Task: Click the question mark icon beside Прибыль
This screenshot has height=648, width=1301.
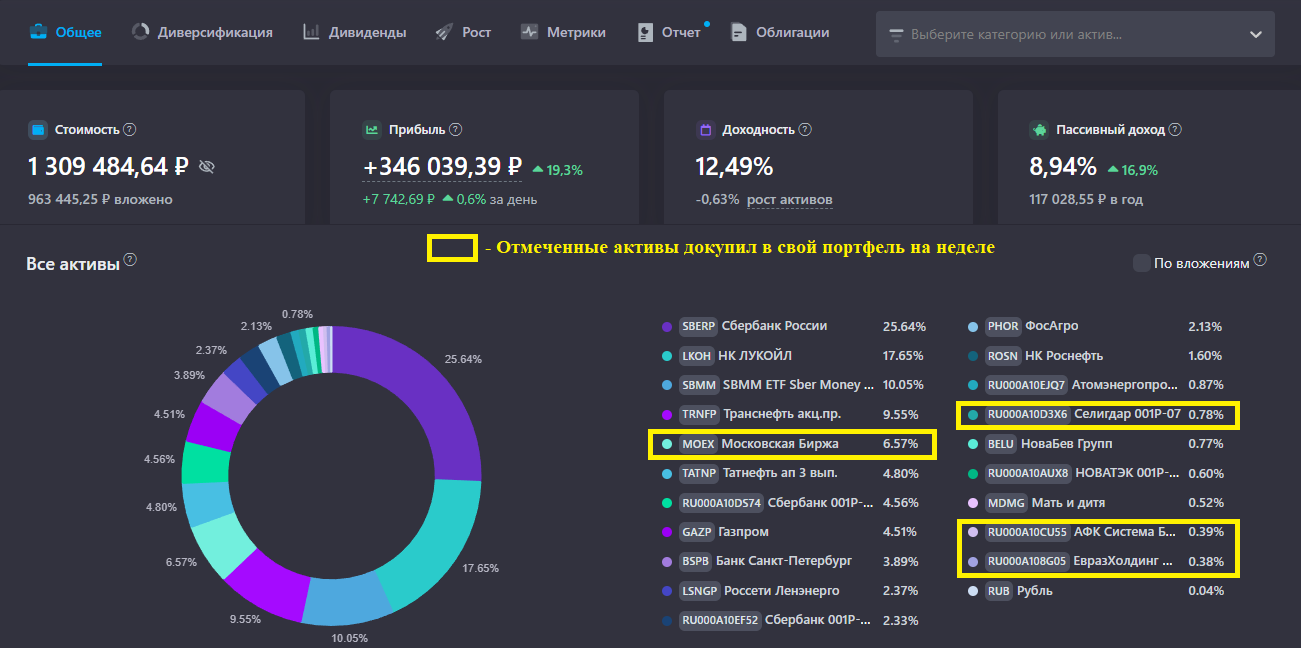Action: 457,129
